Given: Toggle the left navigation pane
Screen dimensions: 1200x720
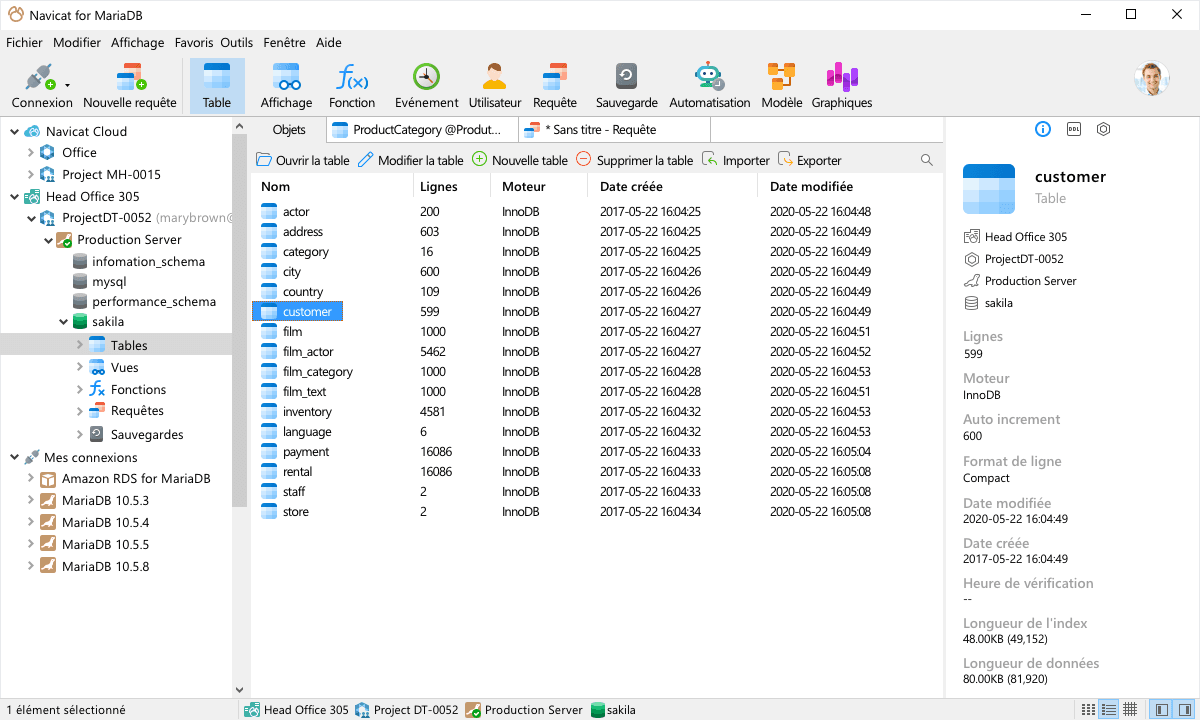Looking at the screenshot, I should (1158, 709).
